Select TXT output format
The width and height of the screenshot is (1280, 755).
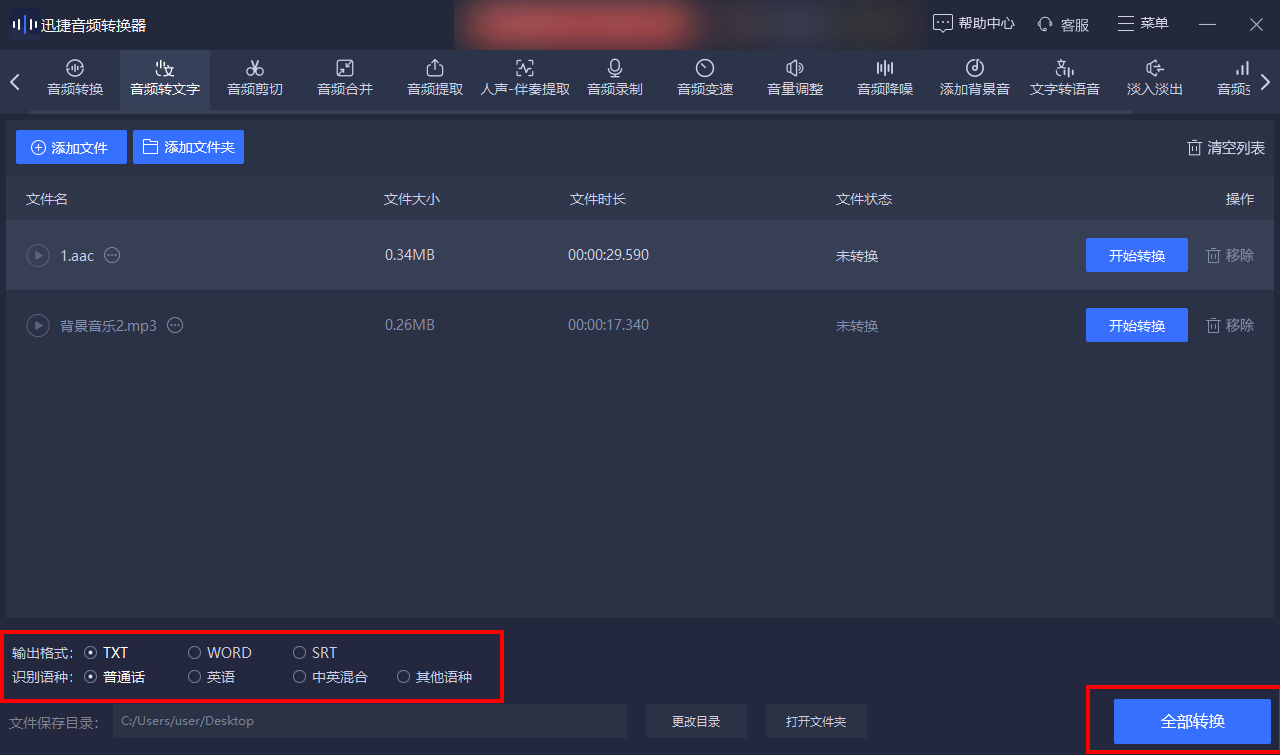coord(106,653)
